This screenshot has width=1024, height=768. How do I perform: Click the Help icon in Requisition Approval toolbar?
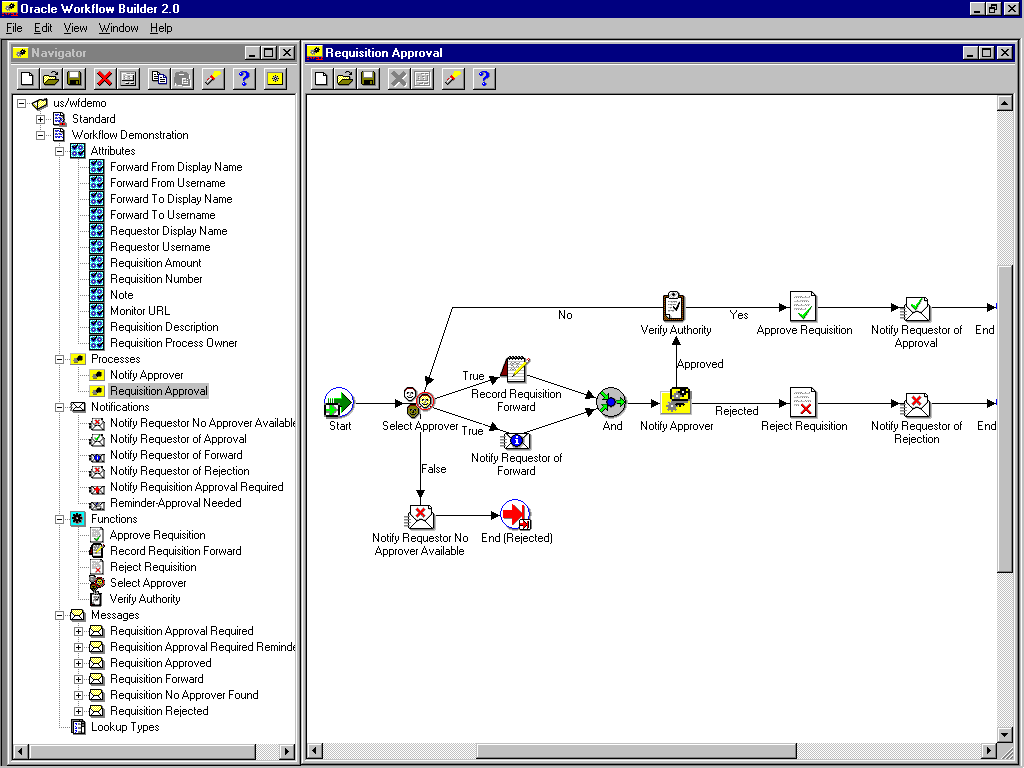pyautogui.click(x=484, y=79)
